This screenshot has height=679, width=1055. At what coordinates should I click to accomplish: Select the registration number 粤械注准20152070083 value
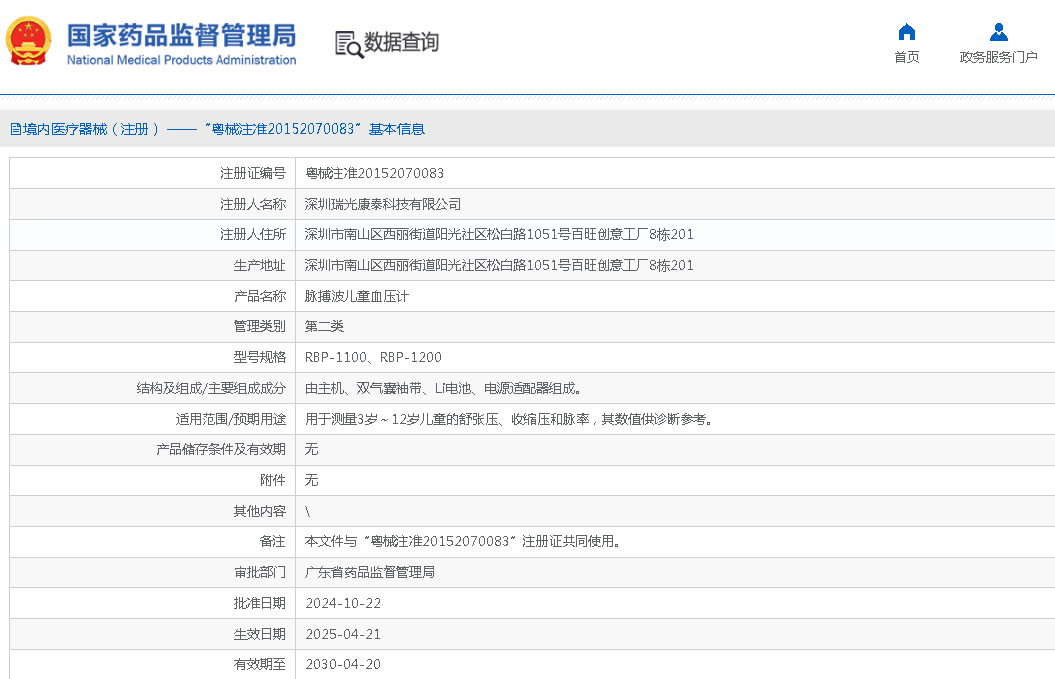[x=374, y=173]
